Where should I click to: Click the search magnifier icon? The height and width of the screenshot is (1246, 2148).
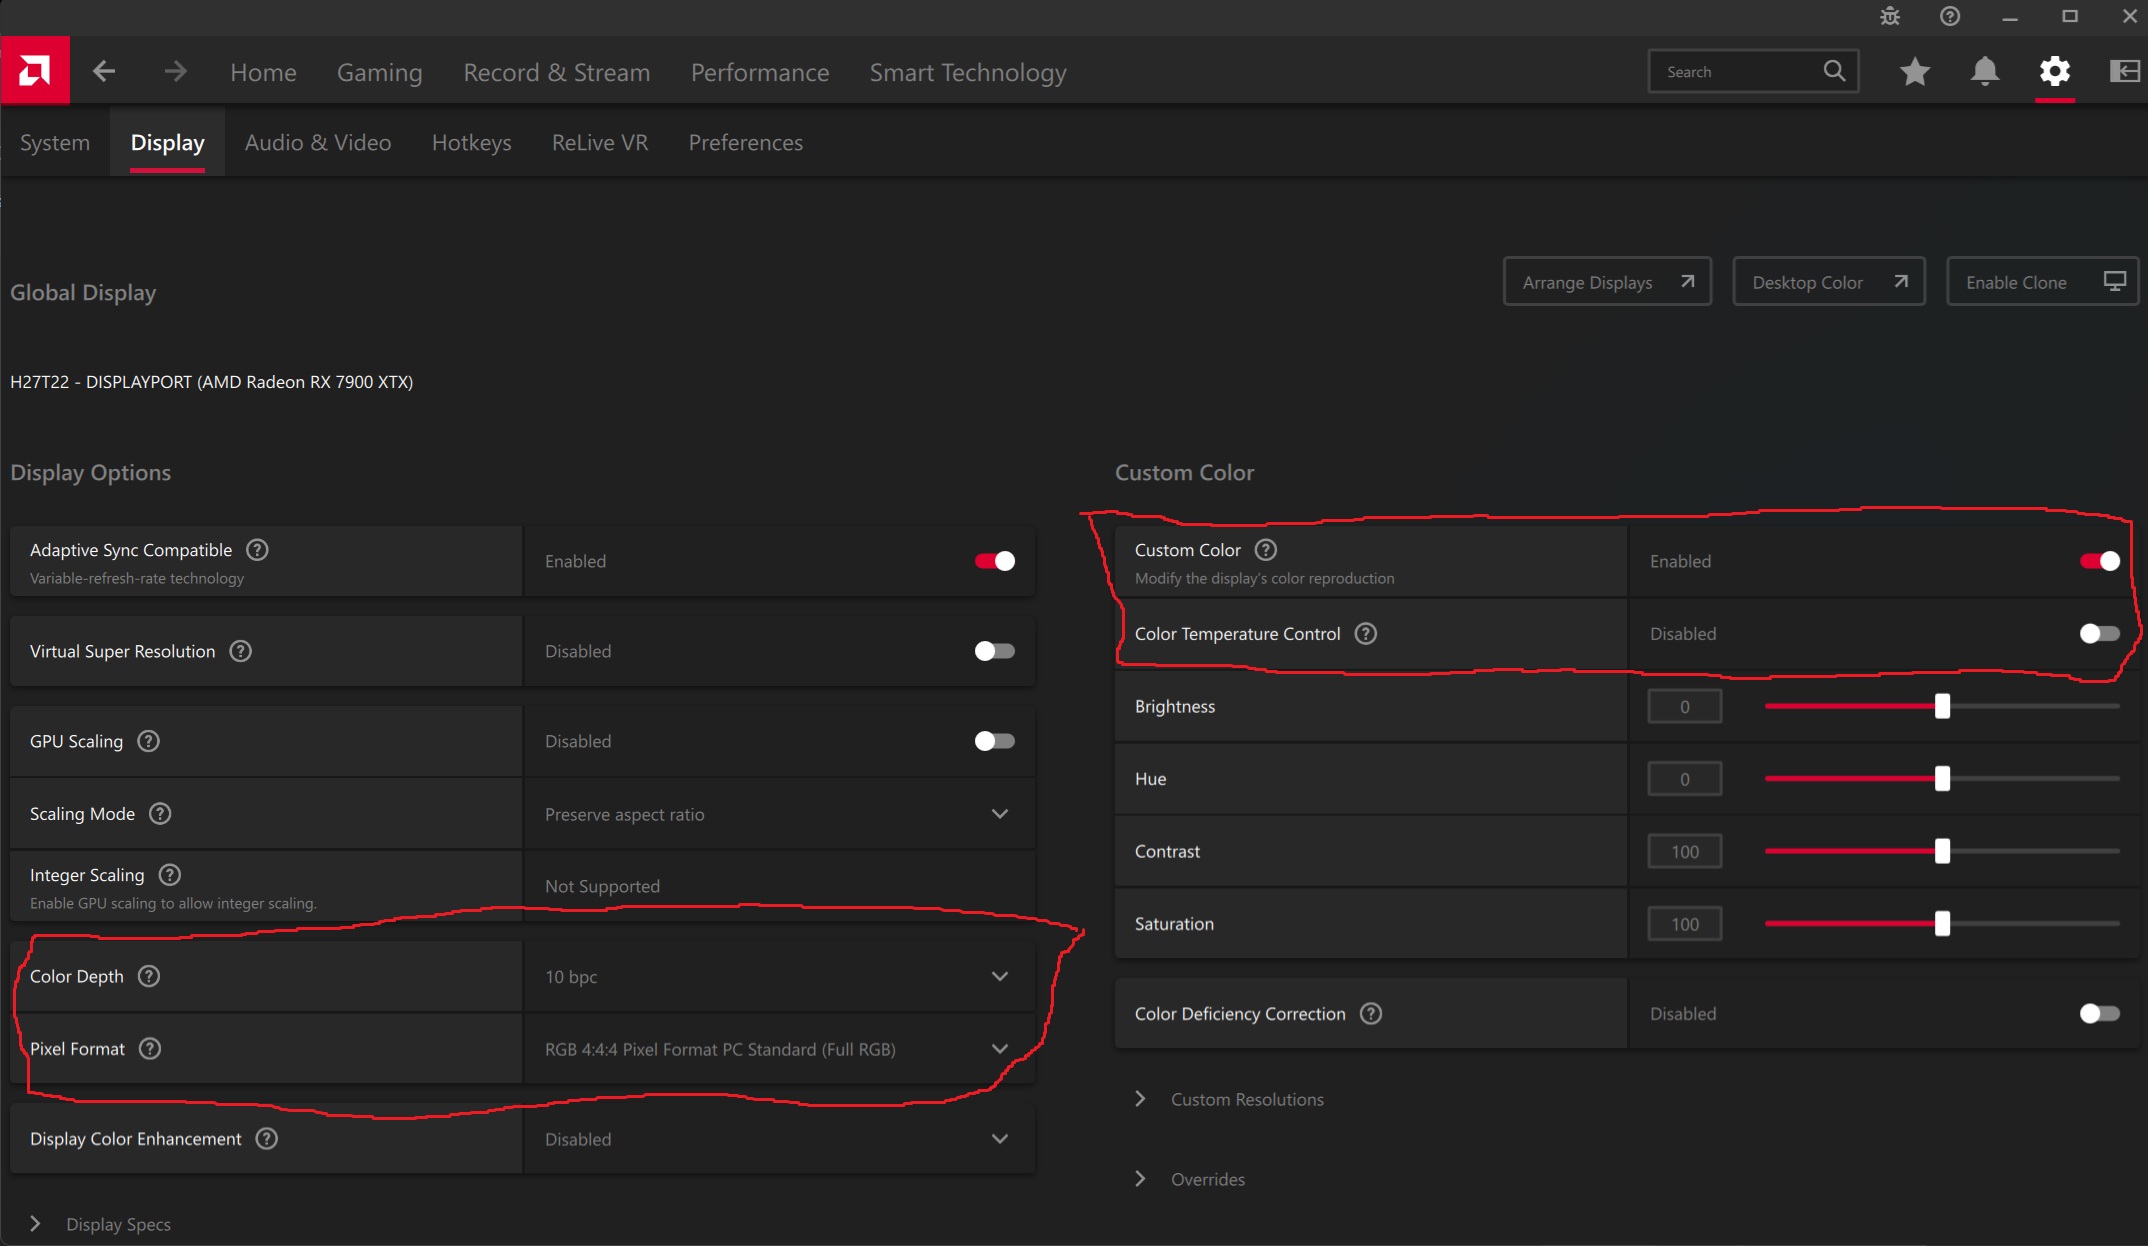click(1834, 71)
